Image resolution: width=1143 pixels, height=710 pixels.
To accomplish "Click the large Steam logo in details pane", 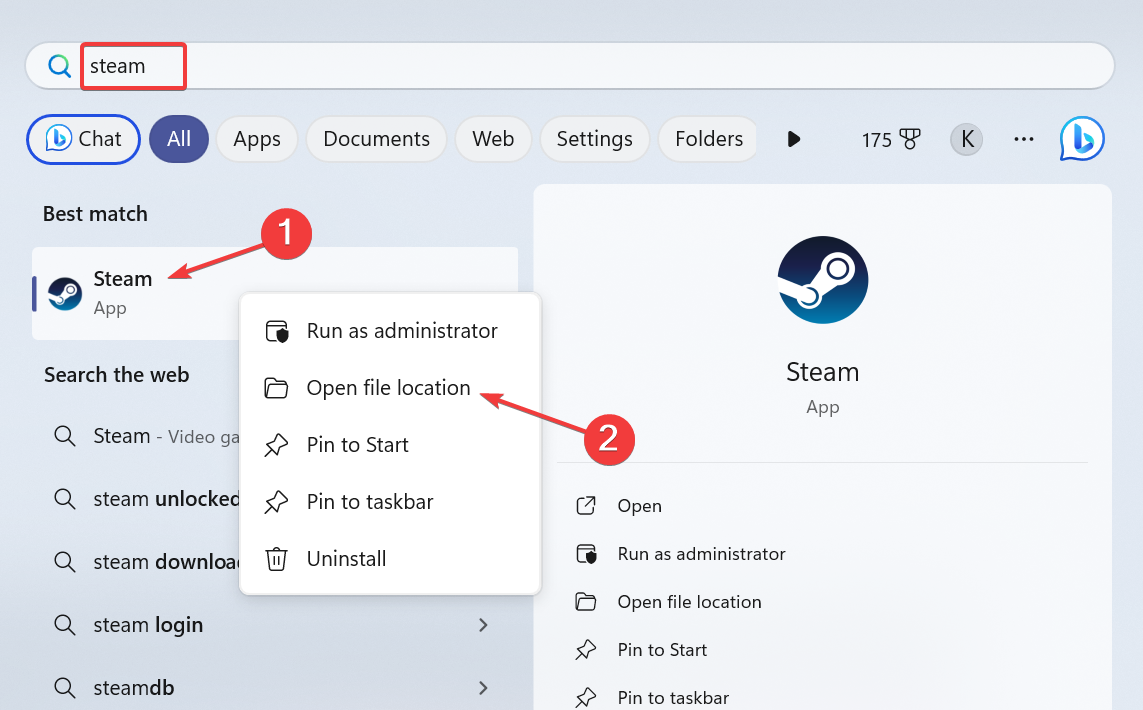I will 822,280.
